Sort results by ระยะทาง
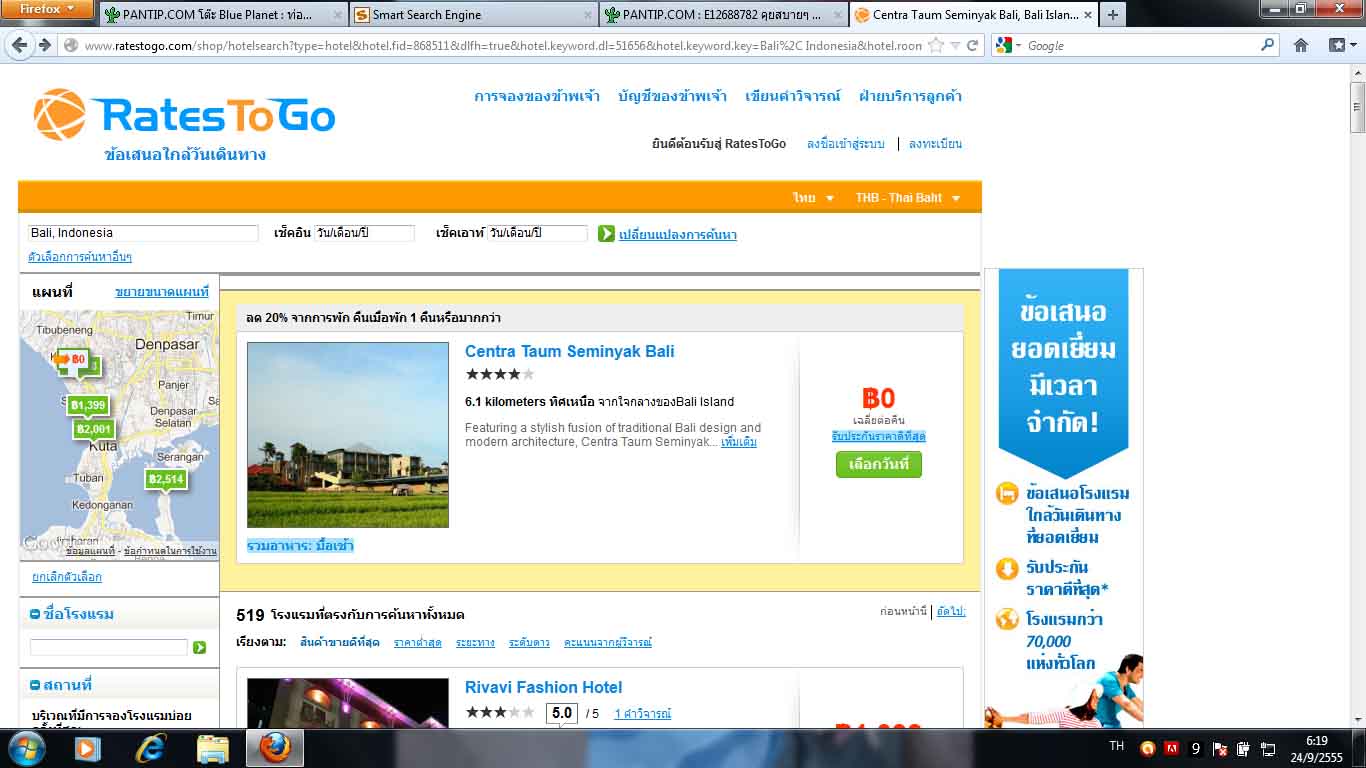Image resolution: width=1366 pixels, height=768 pixels. (475, 643)
